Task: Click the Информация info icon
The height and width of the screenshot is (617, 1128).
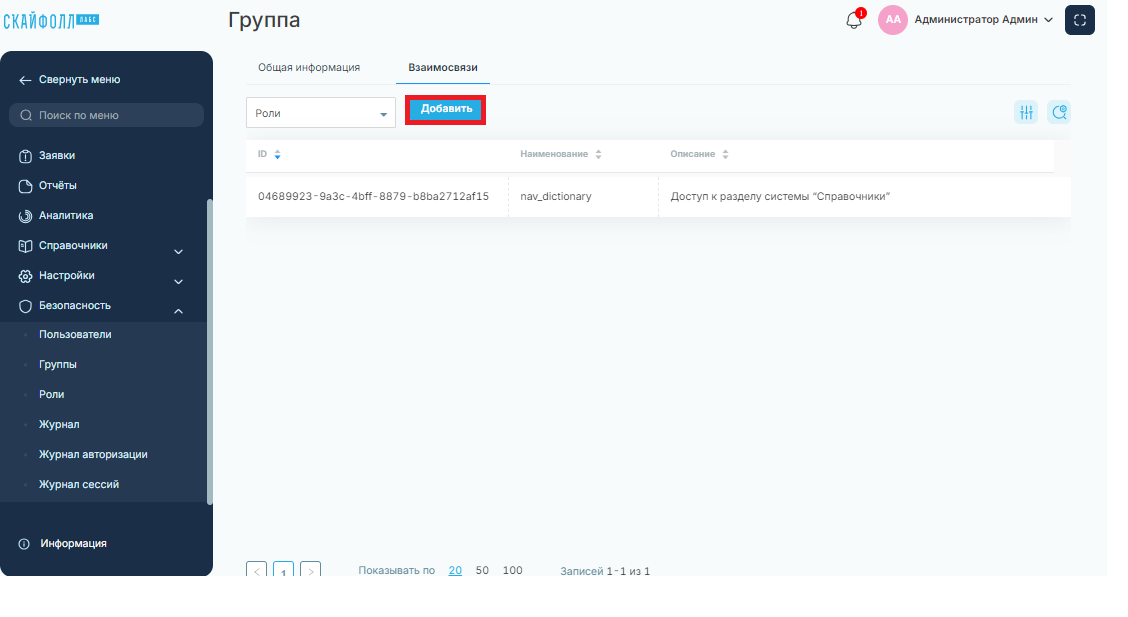Action: 24,544
